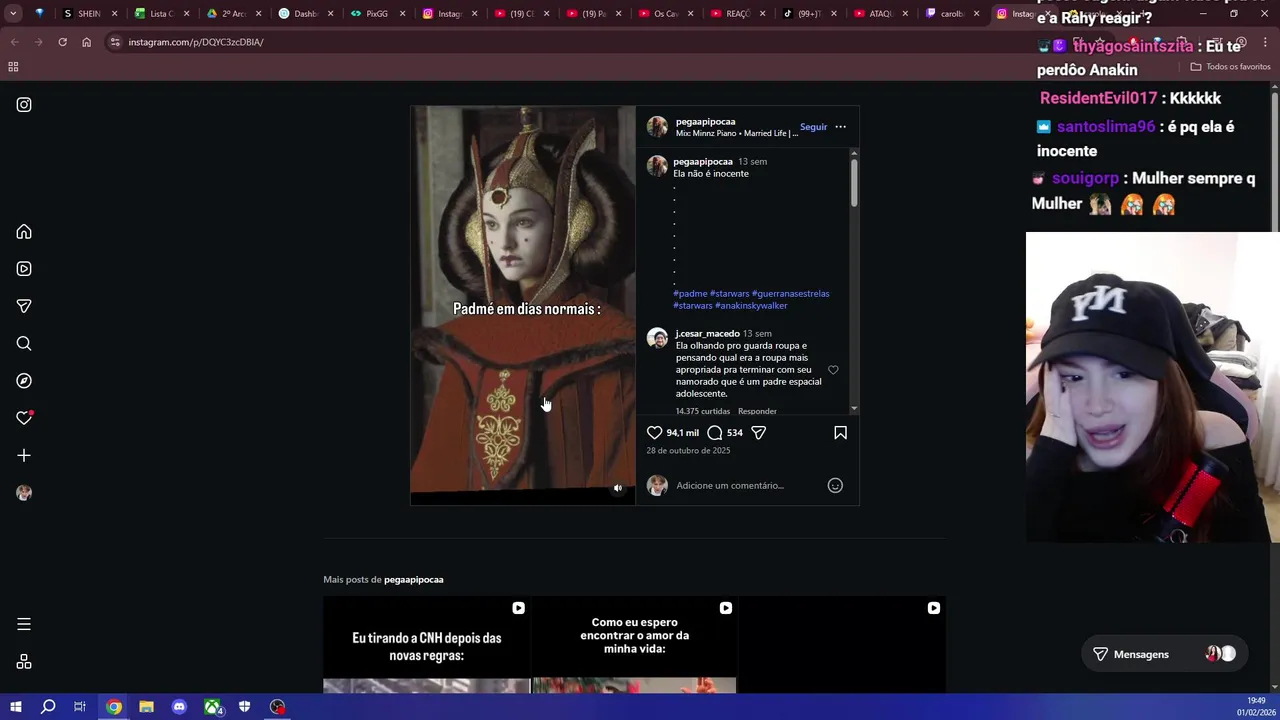Open post options three-dot menu

point(840,127)
